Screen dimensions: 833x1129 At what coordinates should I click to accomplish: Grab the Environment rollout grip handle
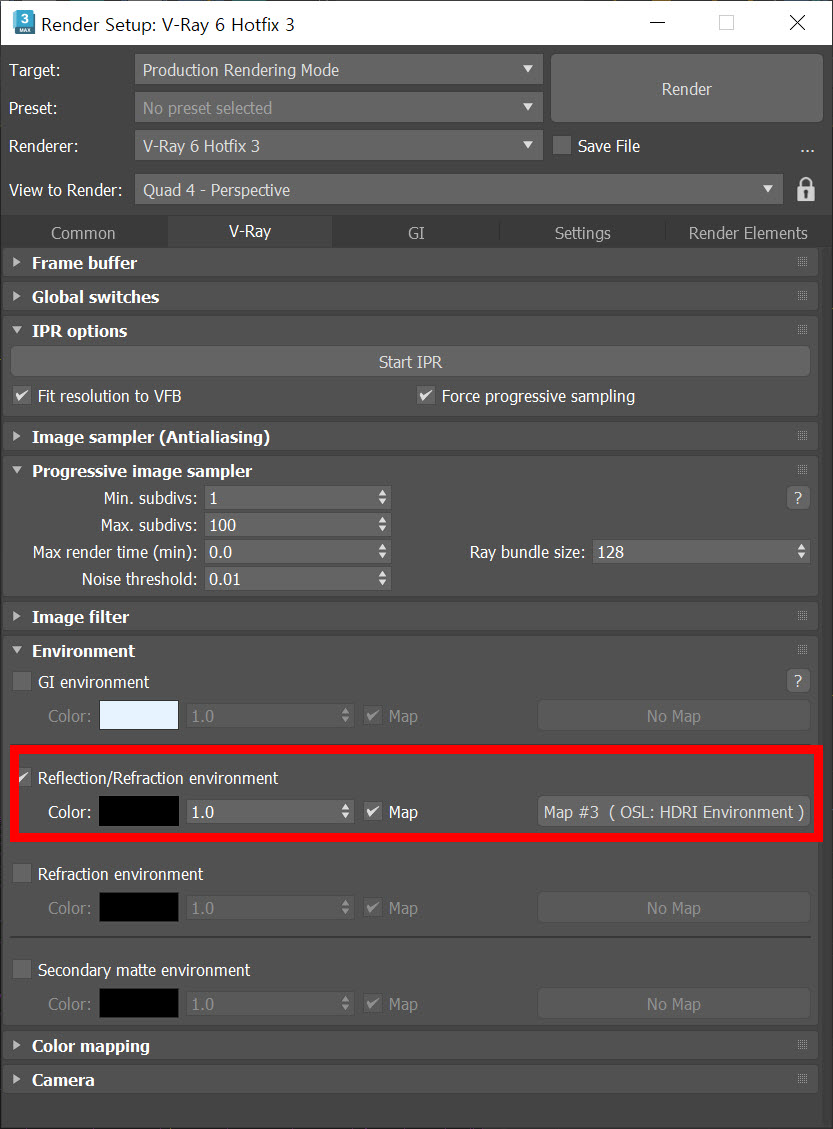tap(803, 649)
